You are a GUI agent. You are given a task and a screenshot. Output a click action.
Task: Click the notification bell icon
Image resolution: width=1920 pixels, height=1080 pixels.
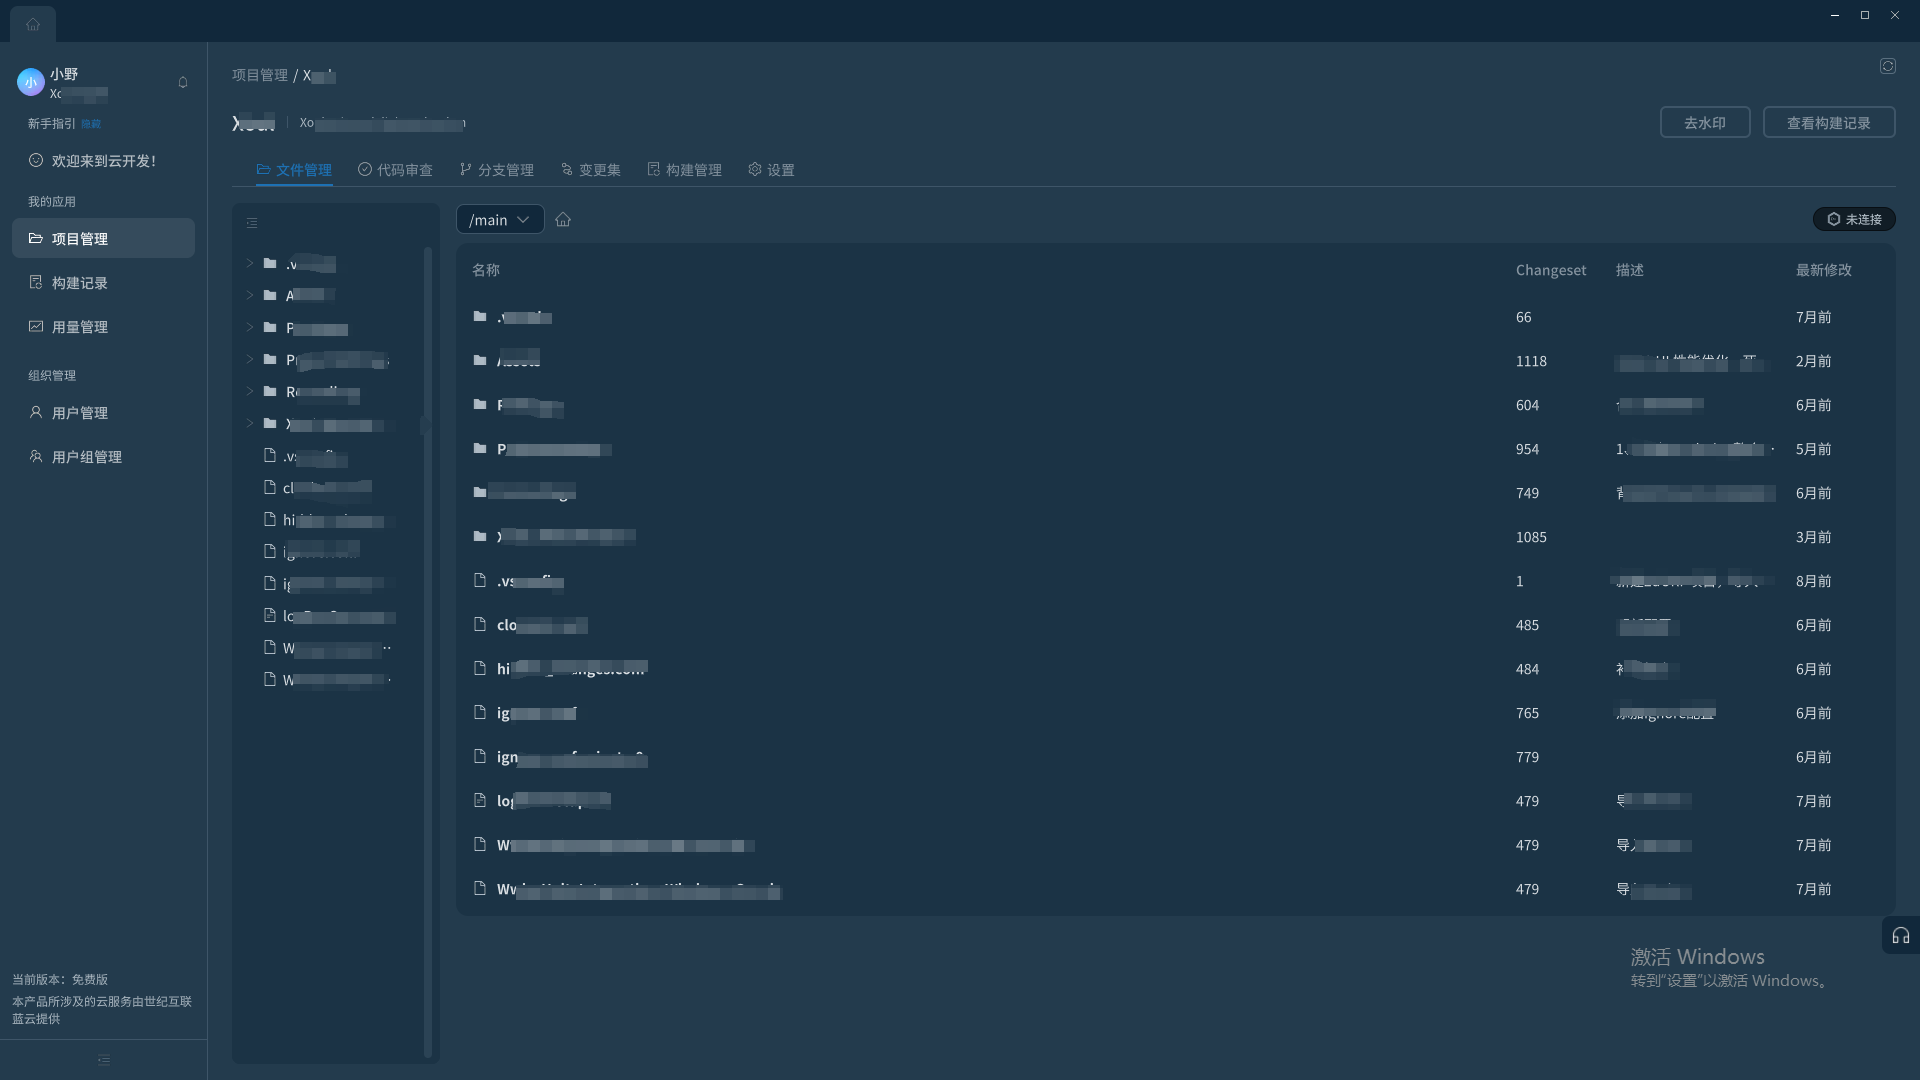pyautogui.click(x=183, y=82)
